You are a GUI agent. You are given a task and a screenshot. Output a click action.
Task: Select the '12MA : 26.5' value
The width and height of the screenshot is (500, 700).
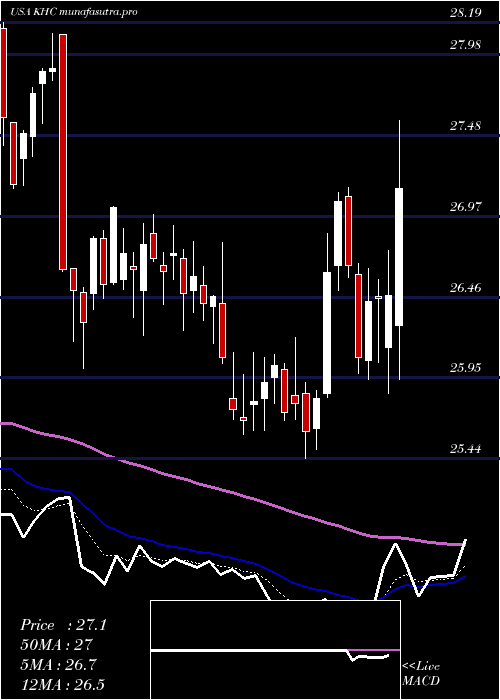click(x=63, y=684)
